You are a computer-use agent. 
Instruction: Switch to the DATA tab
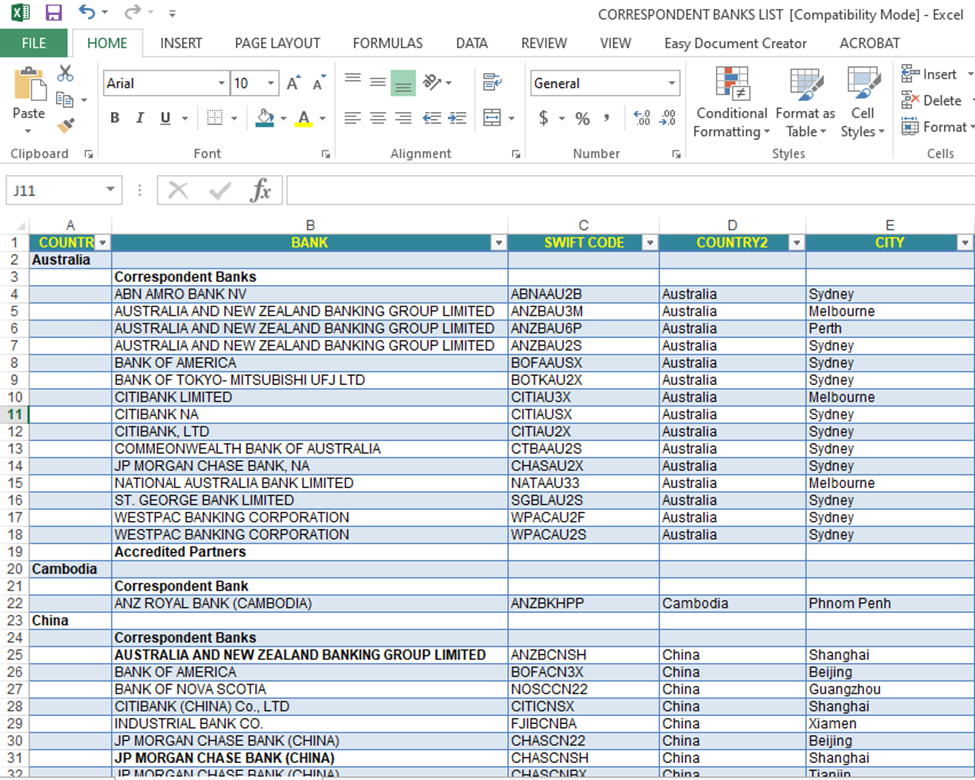471,43
